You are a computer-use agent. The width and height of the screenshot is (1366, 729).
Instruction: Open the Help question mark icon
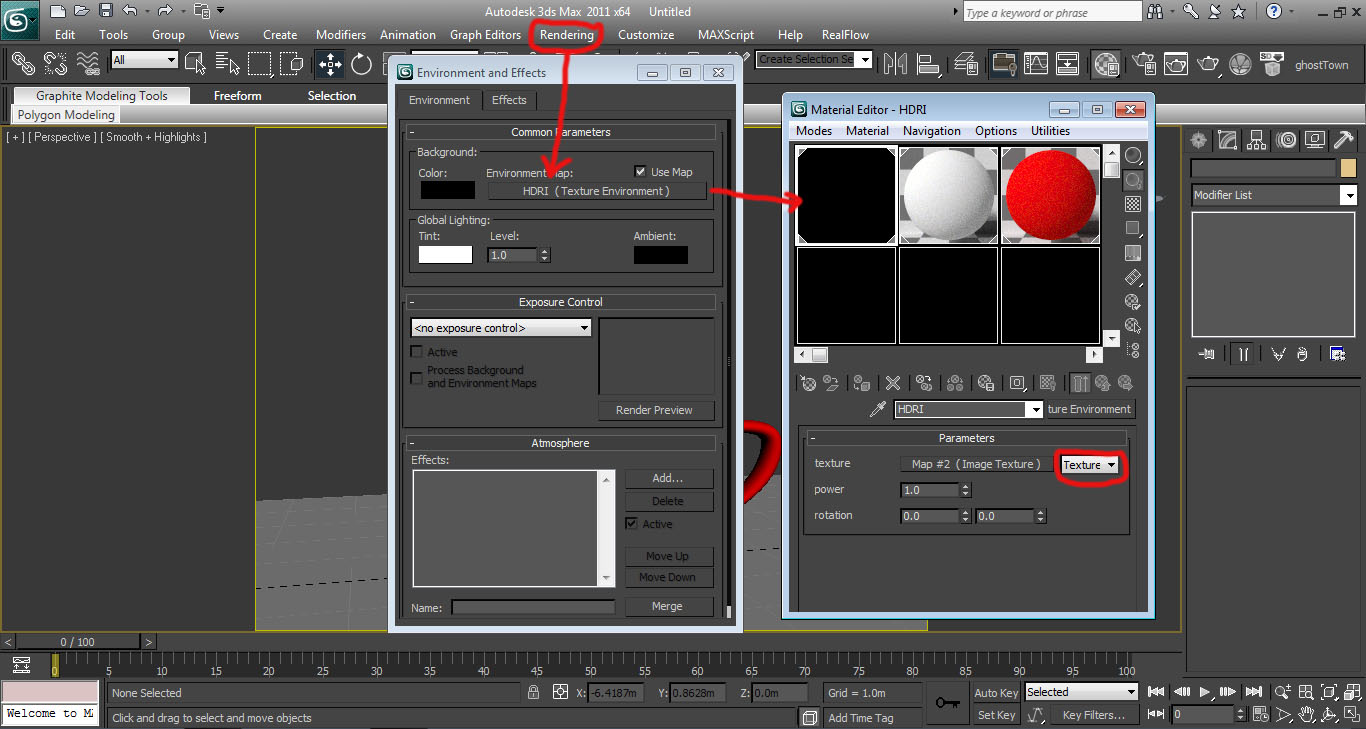click(1274, 12)
